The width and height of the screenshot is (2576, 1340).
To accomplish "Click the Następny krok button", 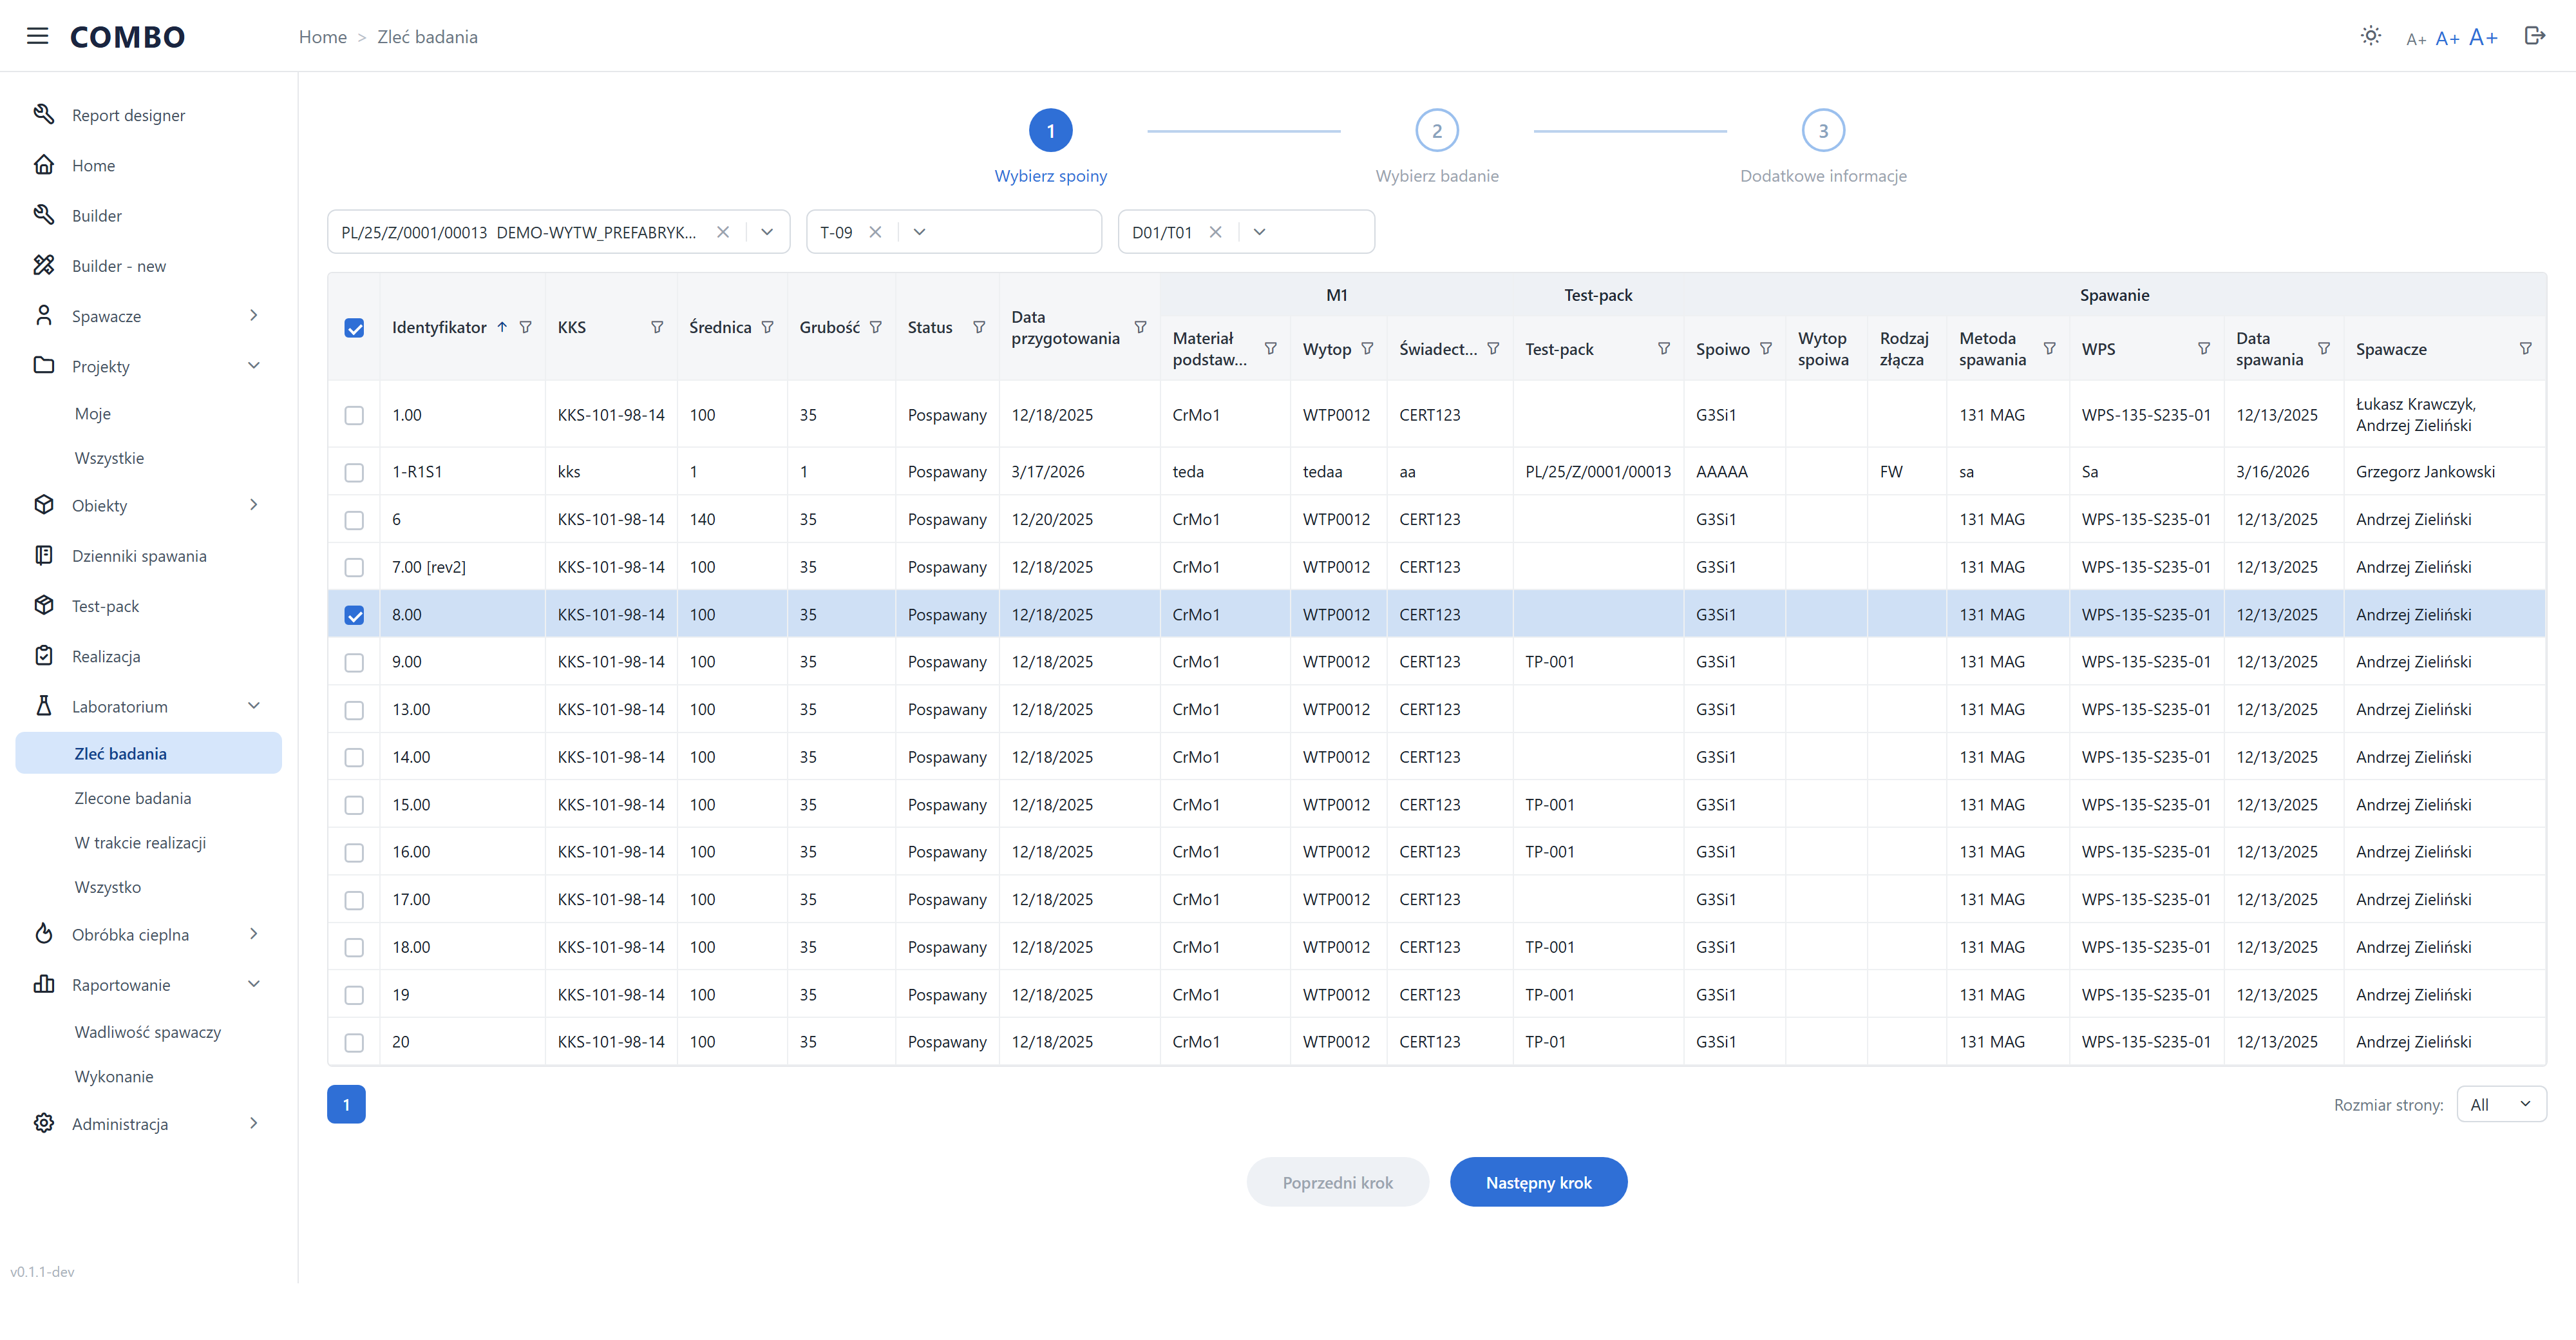I will (x=1538, y=1182).
